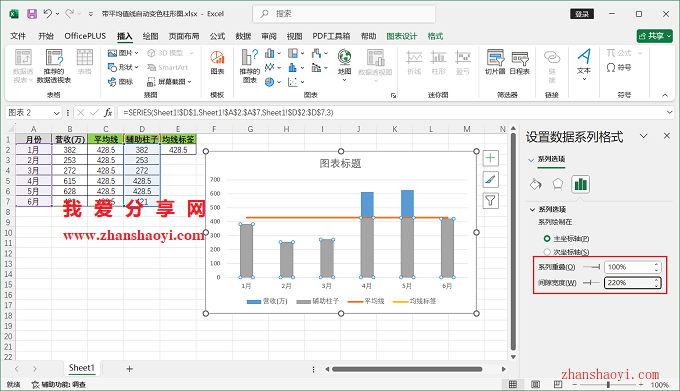Close the 设置数据系列格式 pane
Viewport: 680px width, 391px height.
click(667, 136)
